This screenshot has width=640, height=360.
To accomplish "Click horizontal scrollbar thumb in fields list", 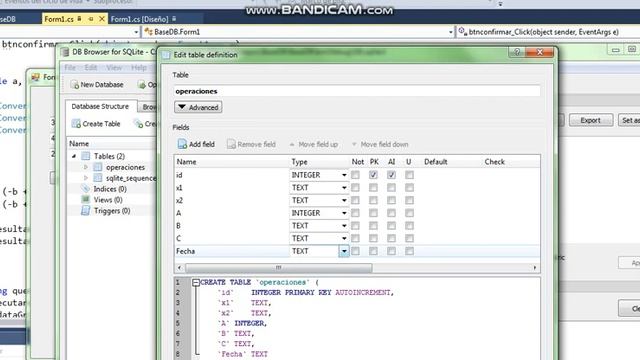I will pos(279,268).
